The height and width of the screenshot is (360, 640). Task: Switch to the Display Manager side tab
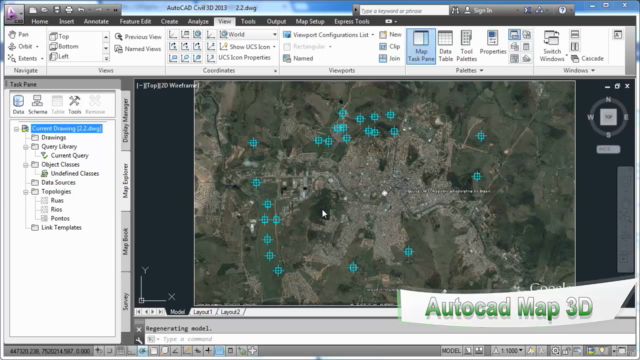[126, 120]
